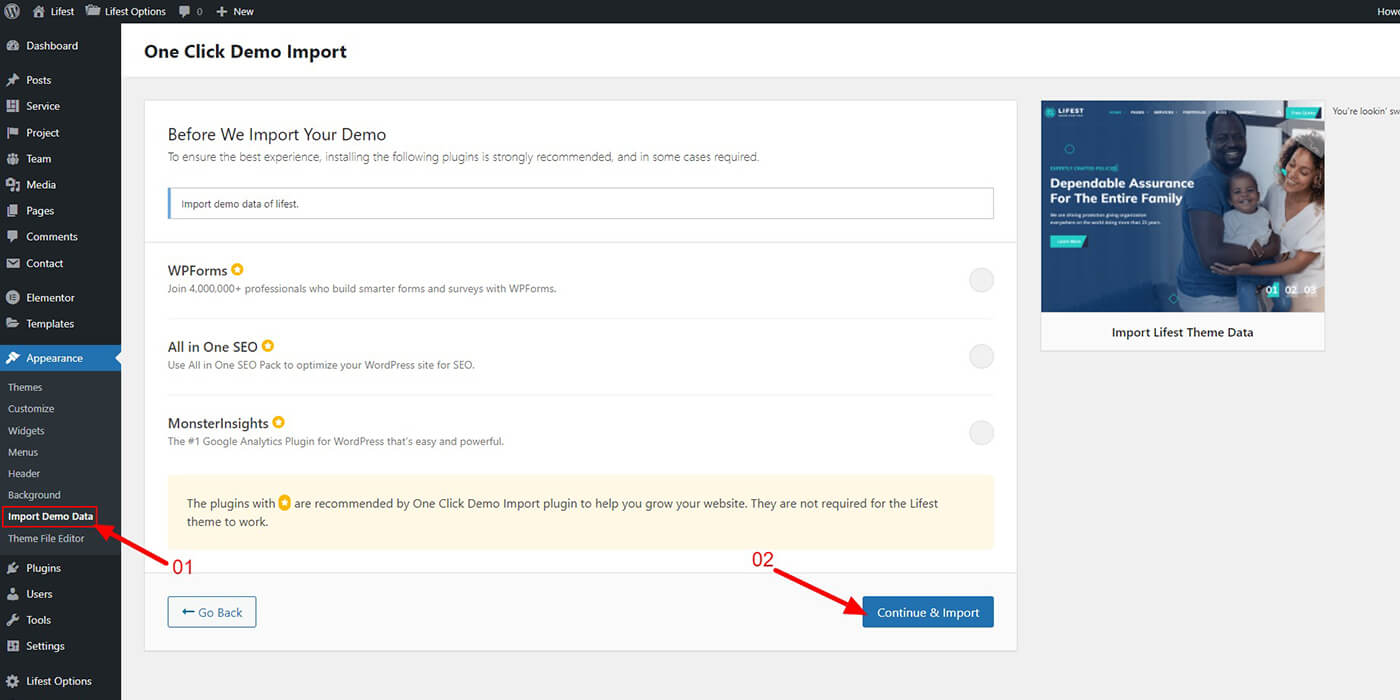Screen dimensions: 1400x700
Task: Click the Elementor icon in sidebar
Action: click(13, 297)
